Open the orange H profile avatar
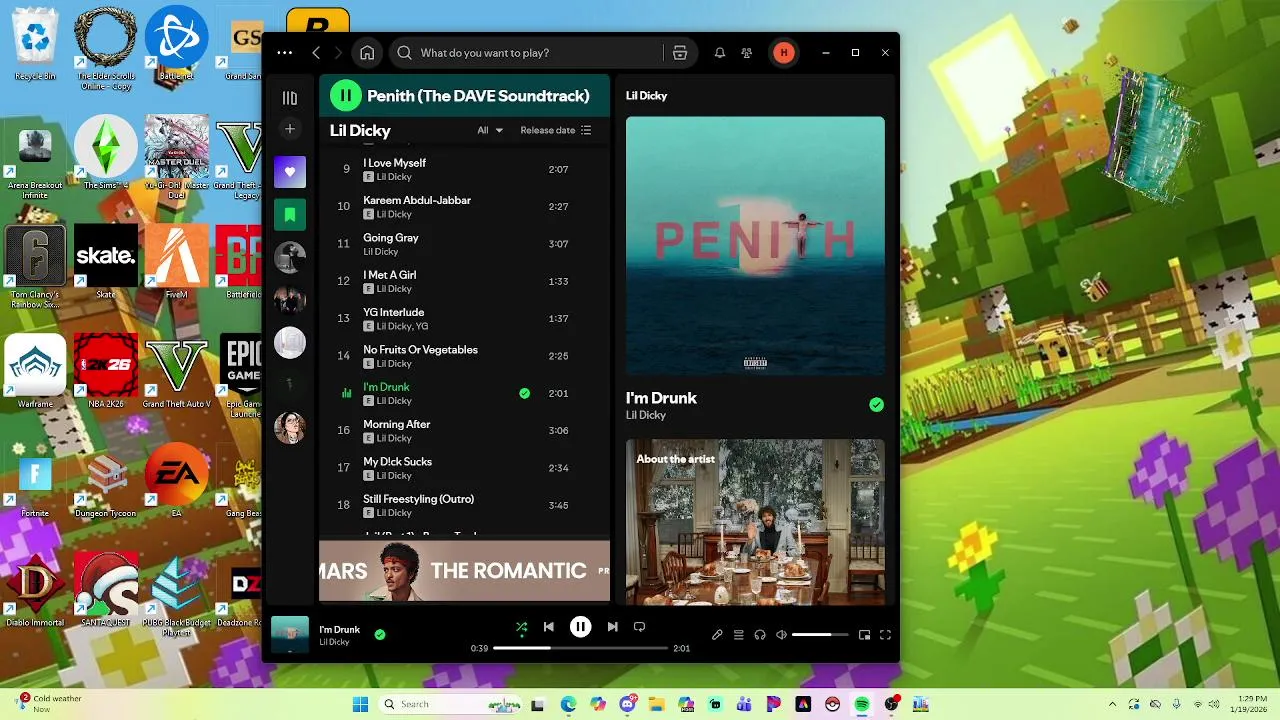The width and height of the screenshot is (1280, 720). (x=784, y=53)
